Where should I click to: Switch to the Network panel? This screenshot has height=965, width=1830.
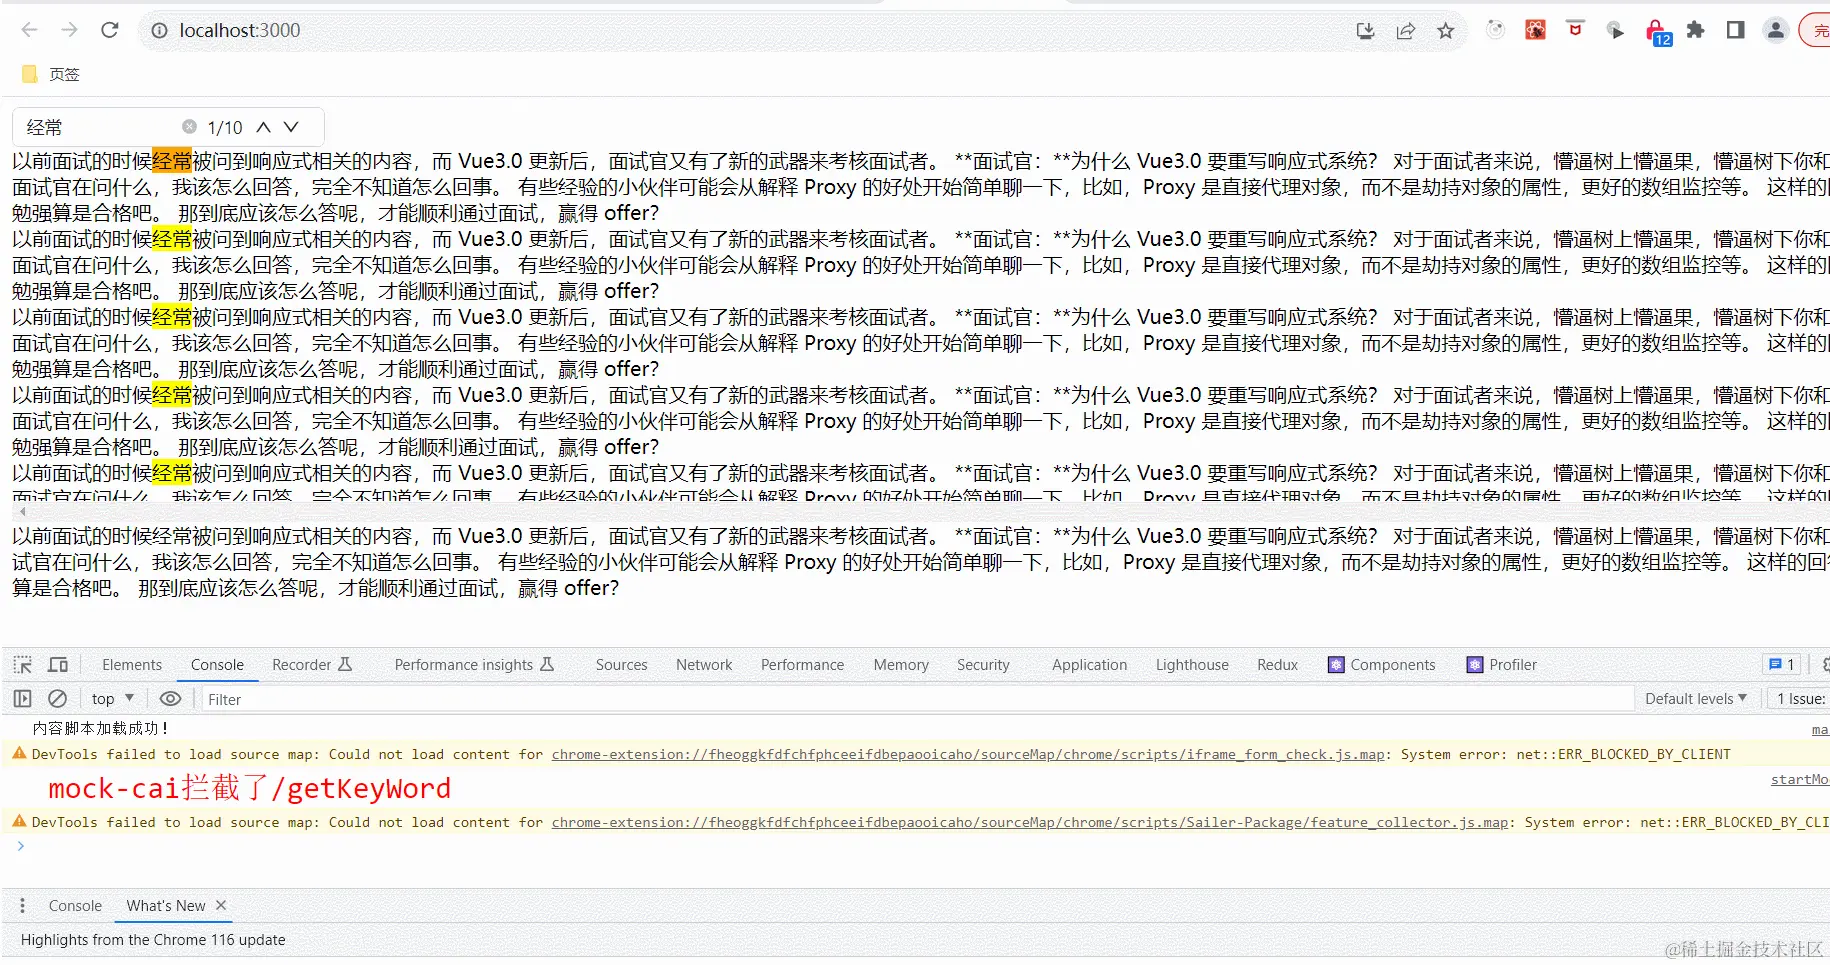pyautogui.click(x=703, y=664)
